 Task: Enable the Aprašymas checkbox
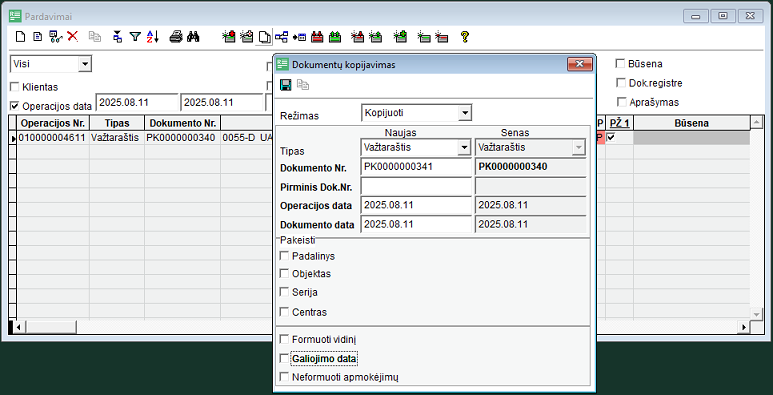click(x=621, y=102)
